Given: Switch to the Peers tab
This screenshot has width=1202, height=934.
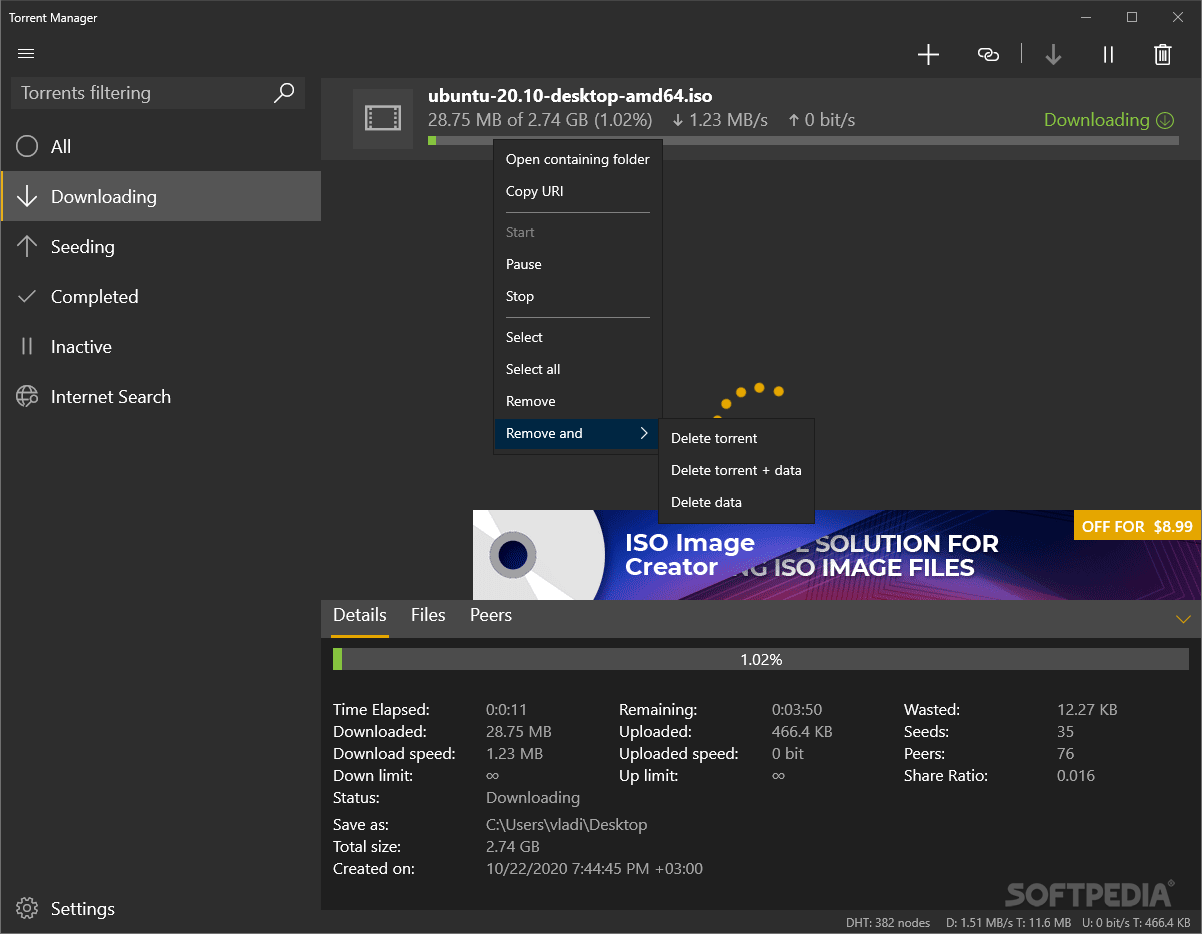Looking at the screenshot, I should [491, 615].
